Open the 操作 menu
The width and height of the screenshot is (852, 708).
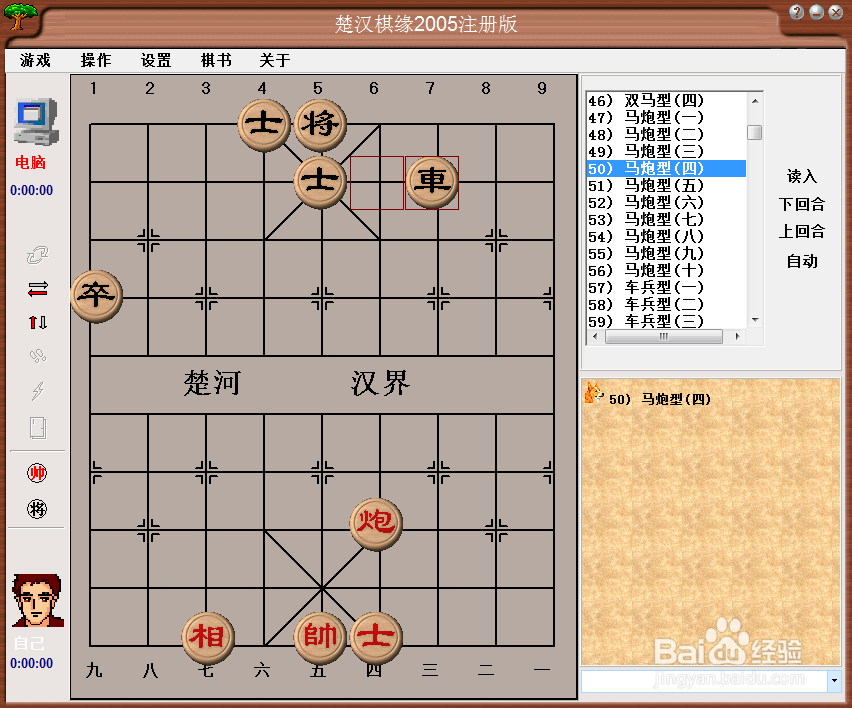(x=96, y=60)
